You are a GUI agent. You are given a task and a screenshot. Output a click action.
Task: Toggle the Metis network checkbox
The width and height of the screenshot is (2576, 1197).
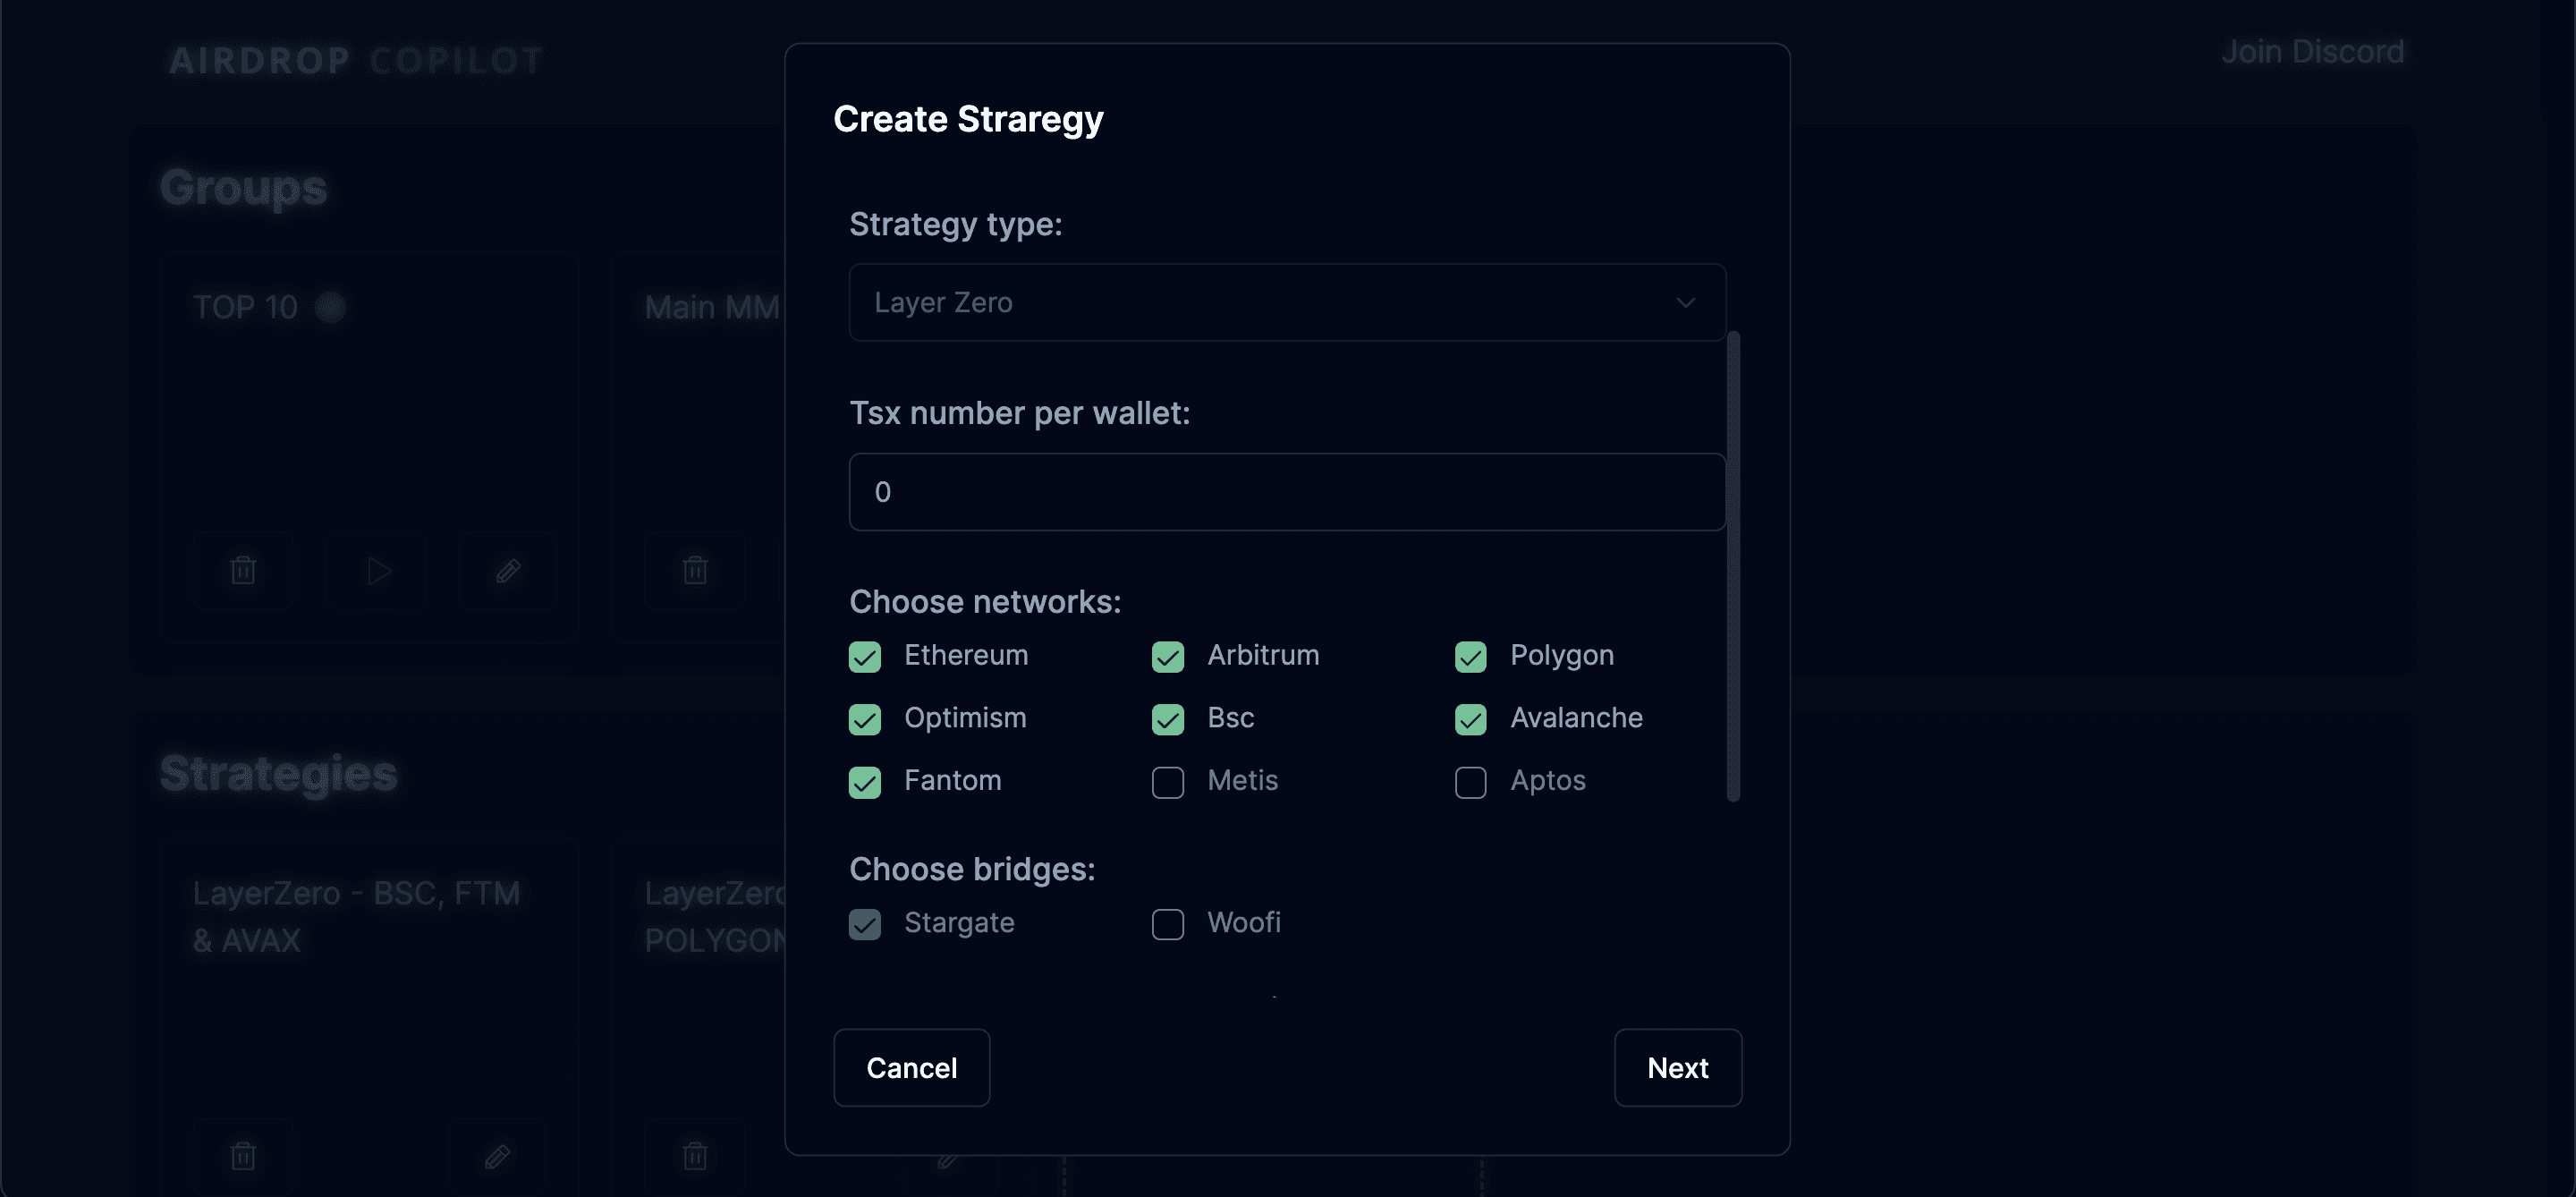(1168, 779)
